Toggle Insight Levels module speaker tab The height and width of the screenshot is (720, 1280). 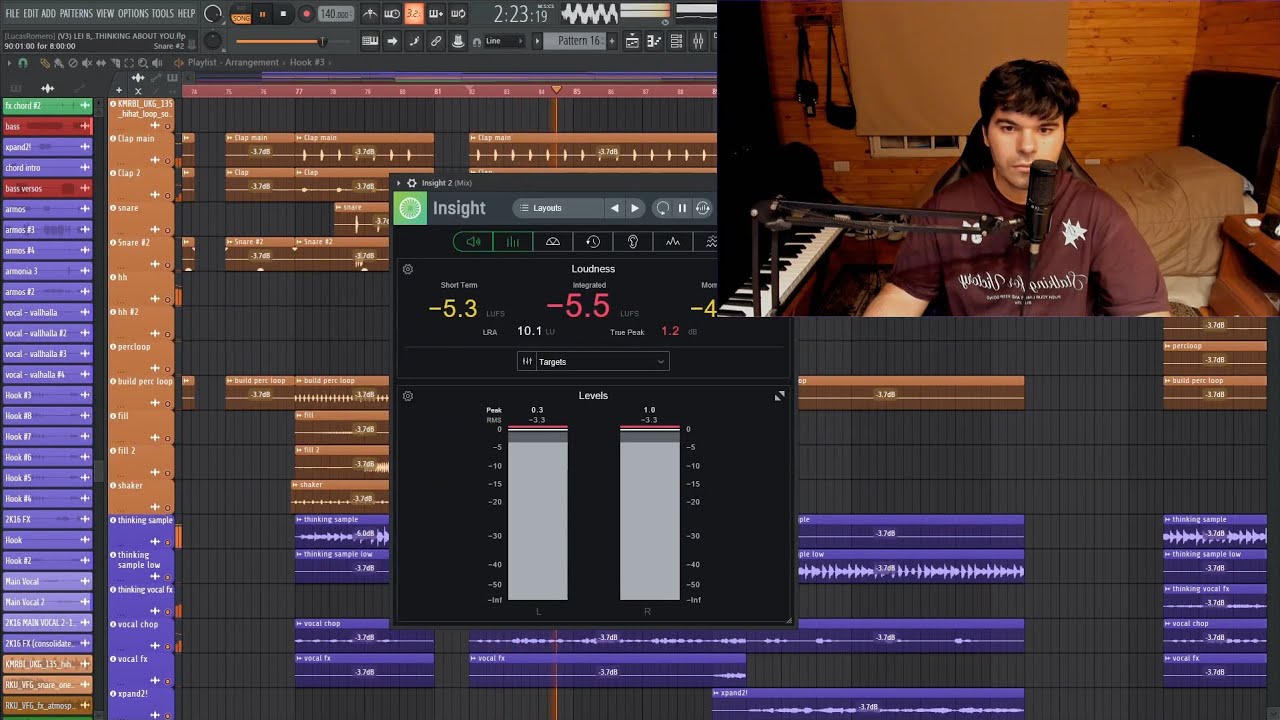coord(473,241)
